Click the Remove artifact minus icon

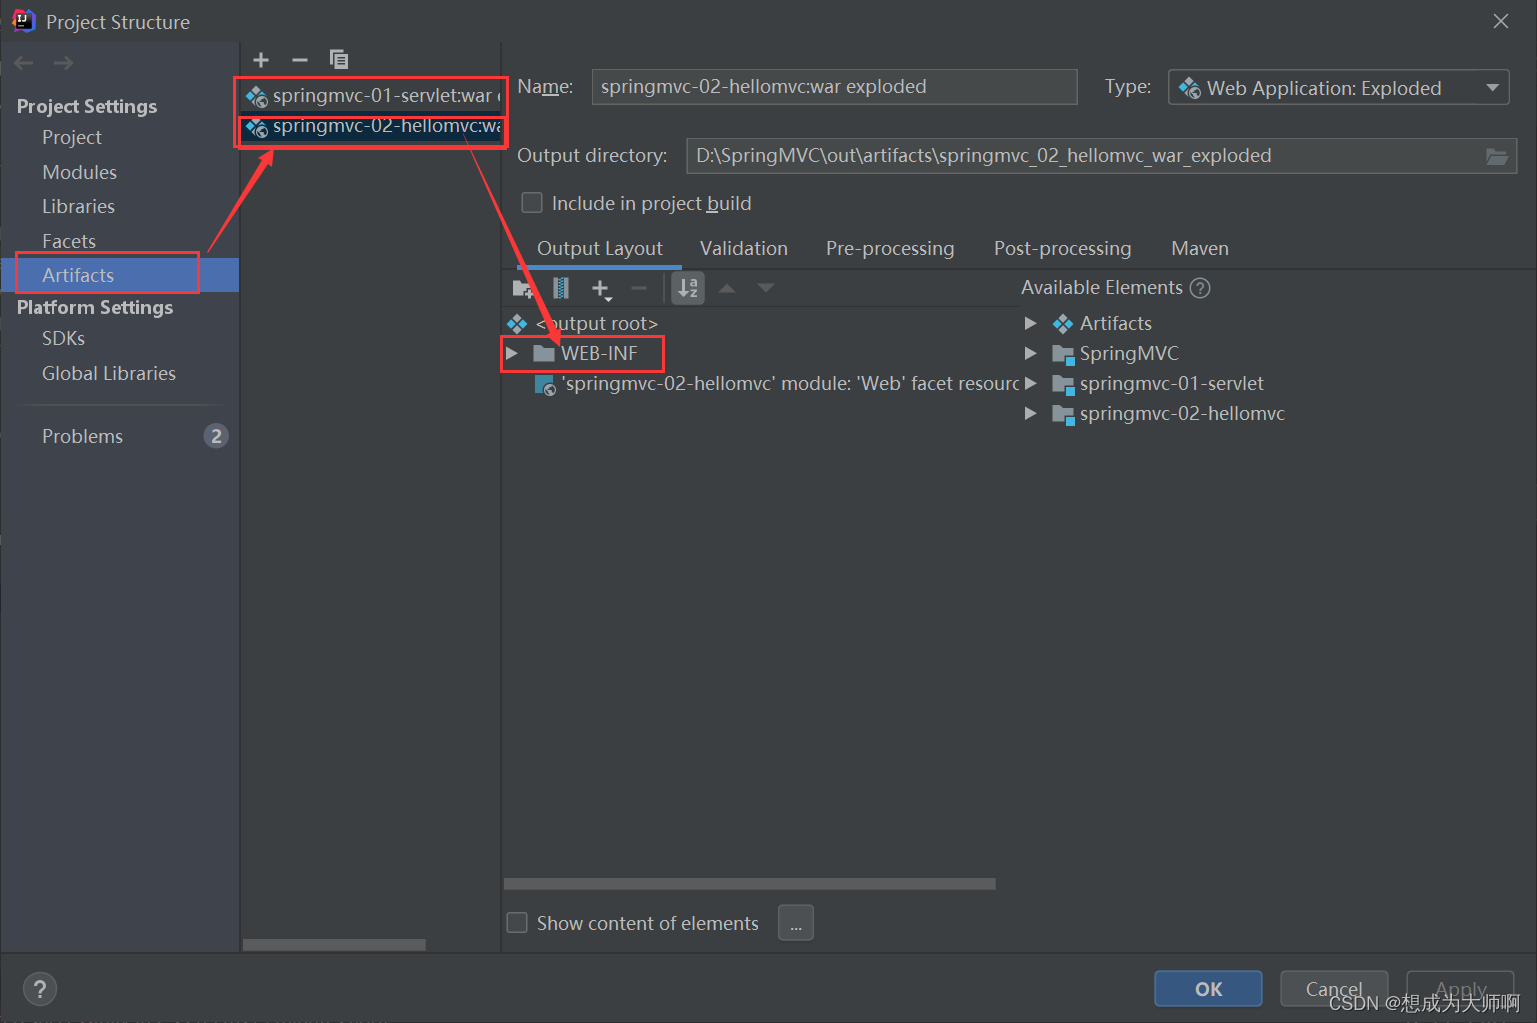point(299,60)
